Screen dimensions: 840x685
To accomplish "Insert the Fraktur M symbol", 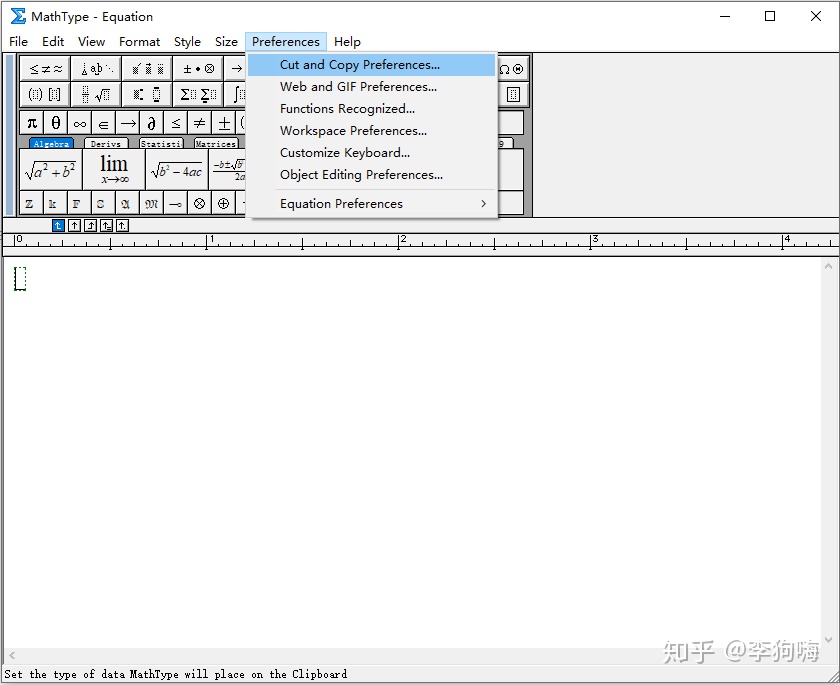I will (x=152, y=204).
